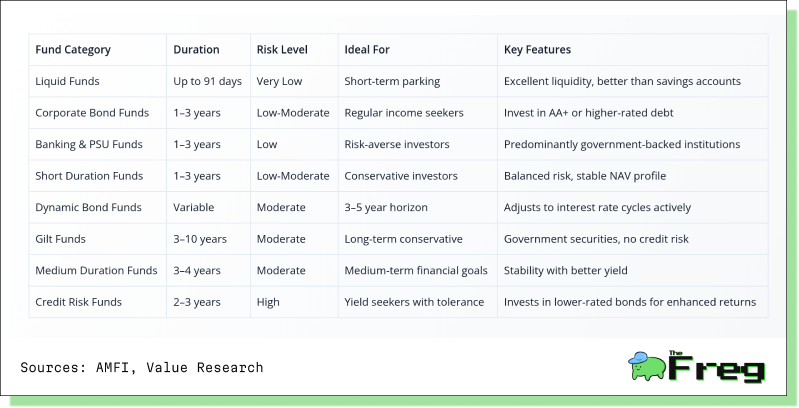Click the 'Government securities, no credit risk' cell
The width and height of the screenshot is (799, 408).
[x=596, y=239]
